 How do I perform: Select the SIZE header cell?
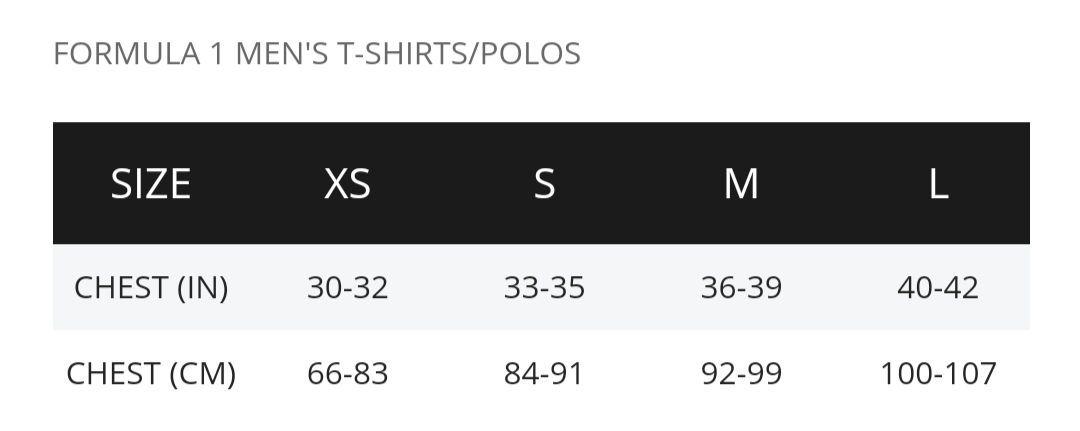[x=150, y=184]
